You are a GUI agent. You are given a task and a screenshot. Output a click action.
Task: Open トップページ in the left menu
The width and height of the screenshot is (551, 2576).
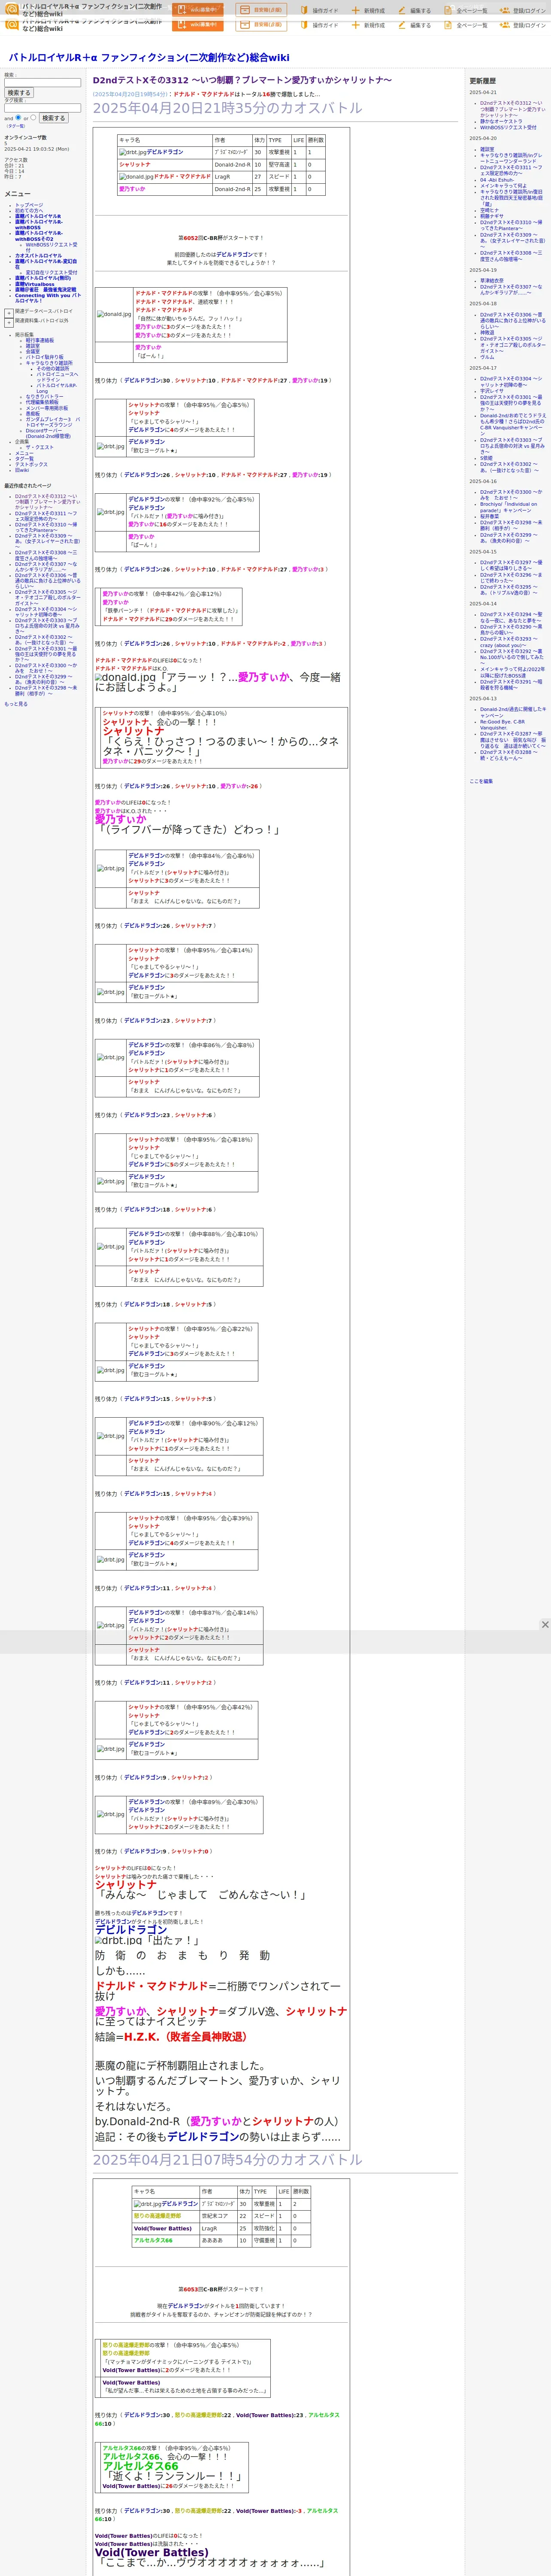(x=29, y=205)
